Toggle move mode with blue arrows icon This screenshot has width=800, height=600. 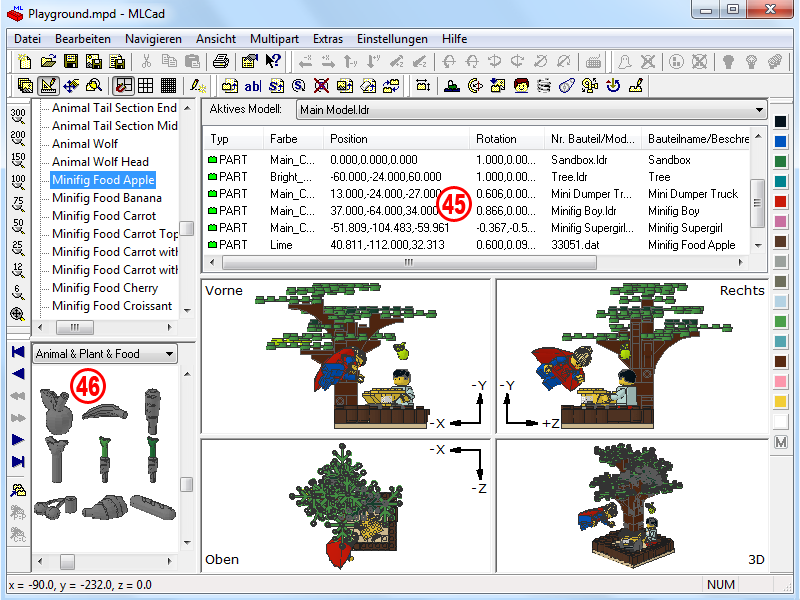71,86
